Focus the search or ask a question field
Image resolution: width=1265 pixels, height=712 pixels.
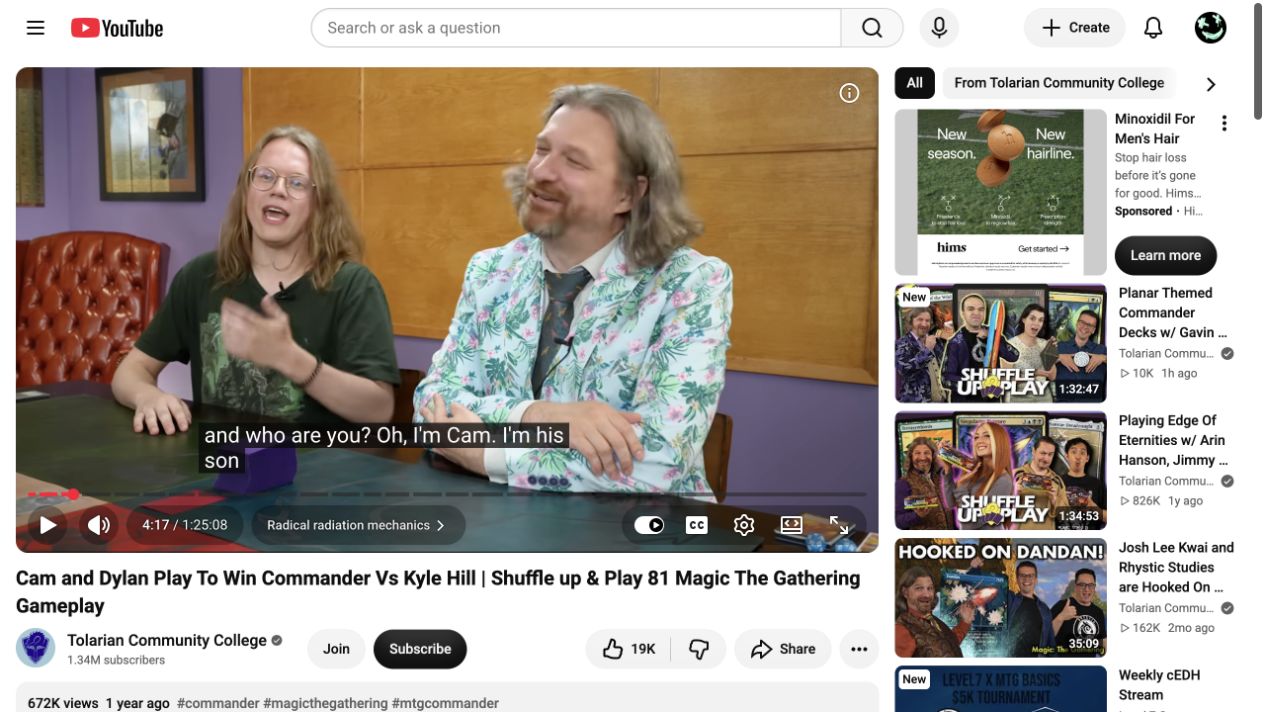coord(576,28)
